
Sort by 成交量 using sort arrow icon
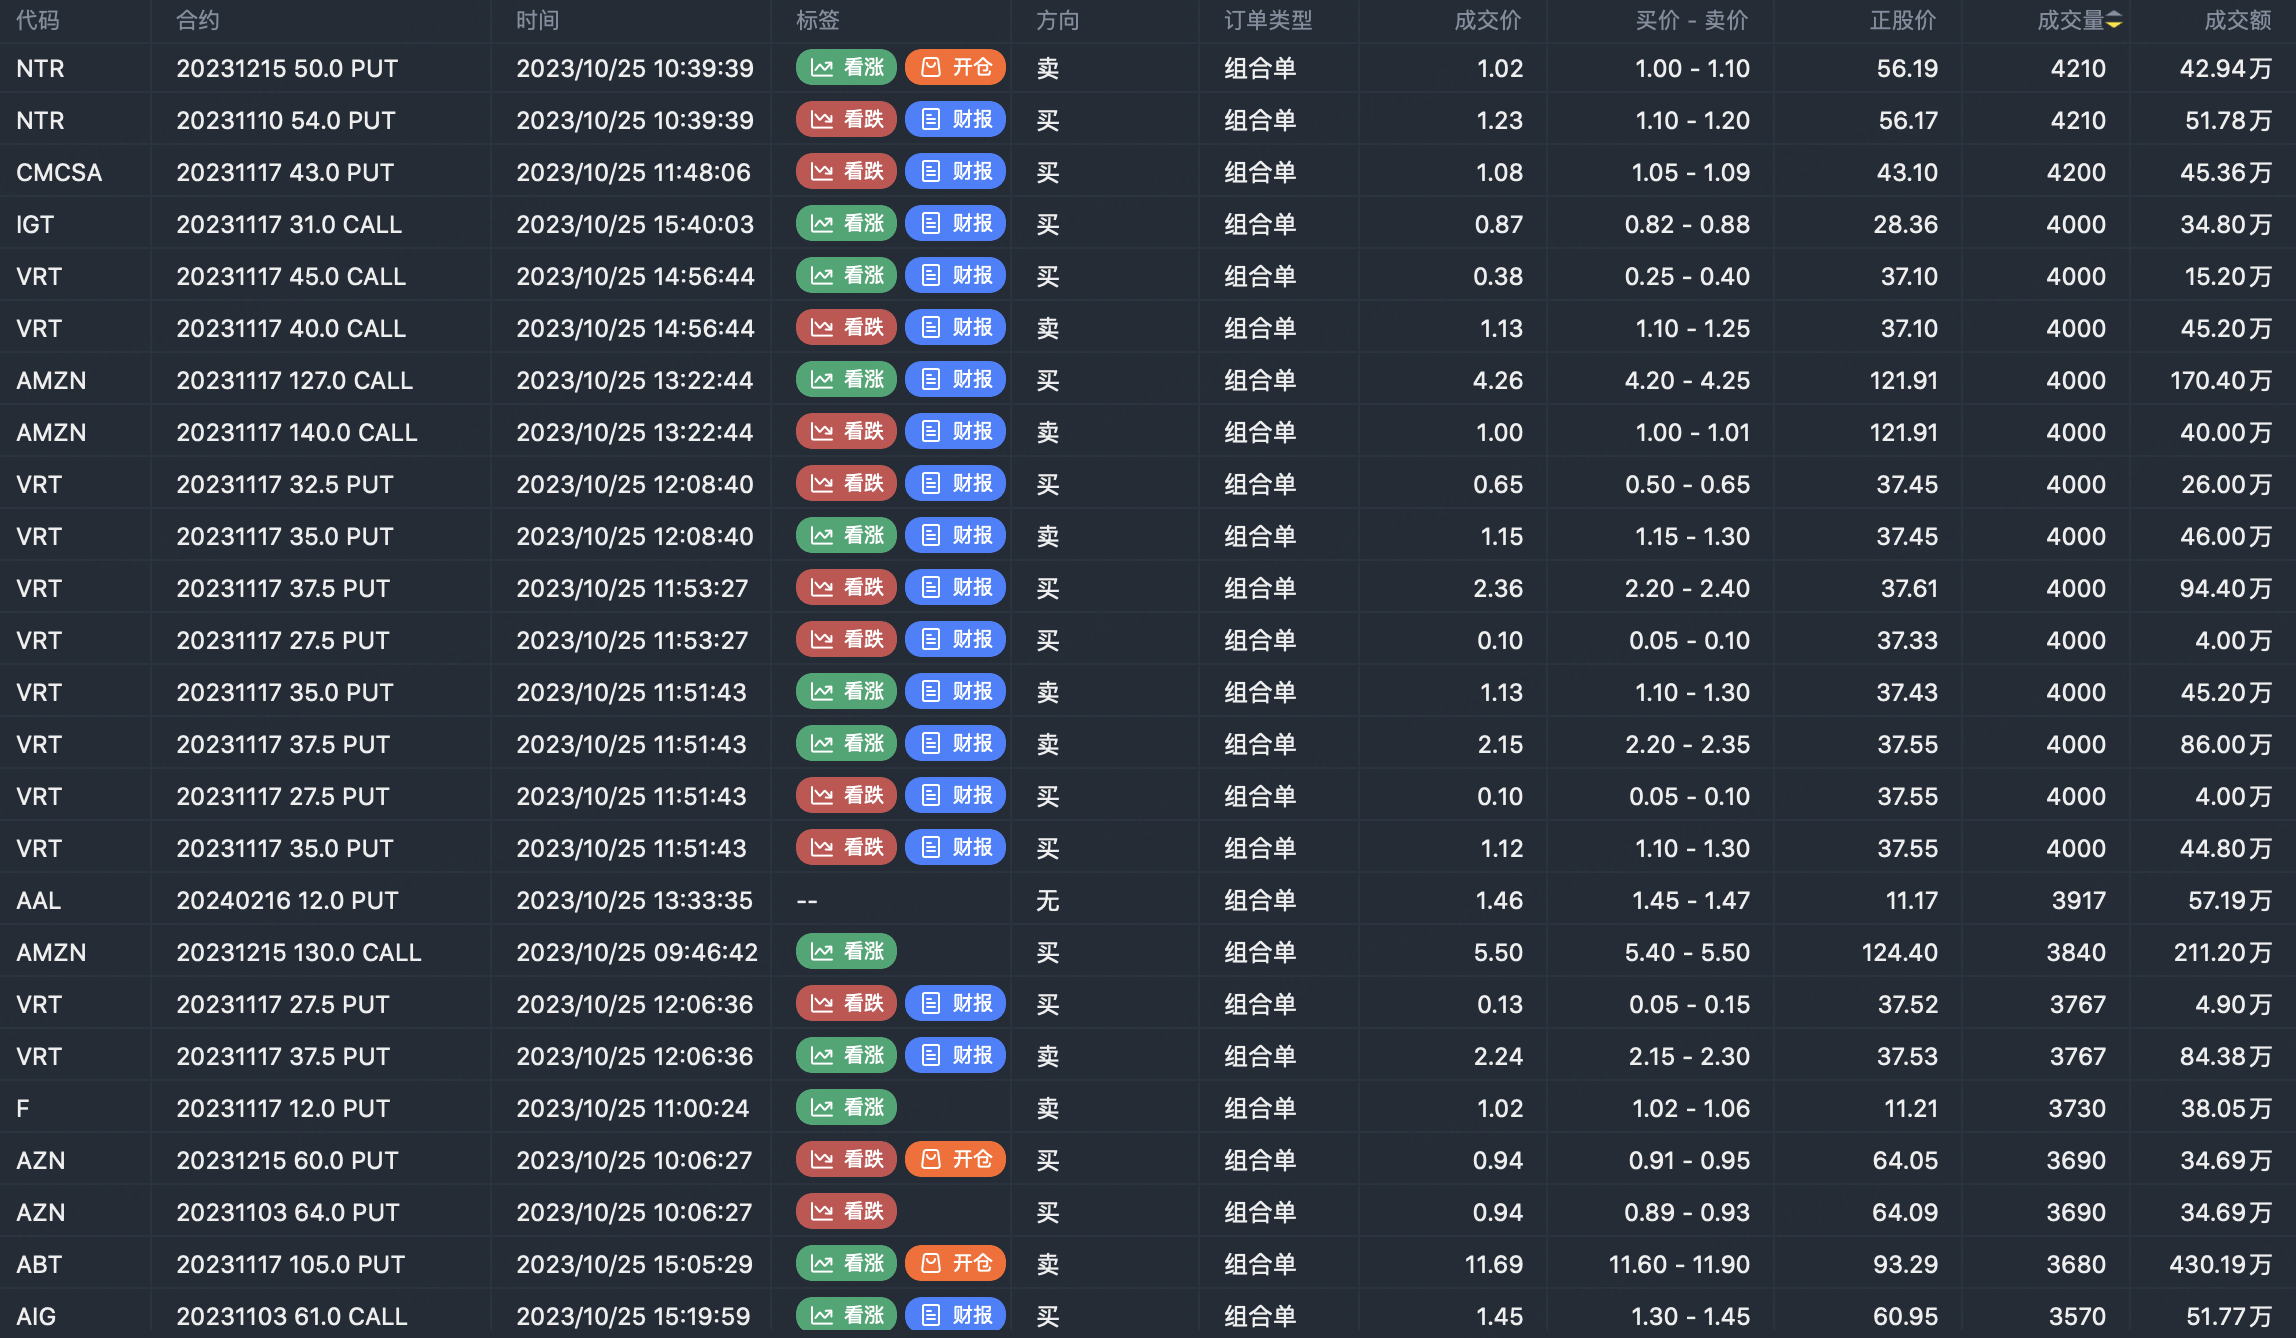2114,21
